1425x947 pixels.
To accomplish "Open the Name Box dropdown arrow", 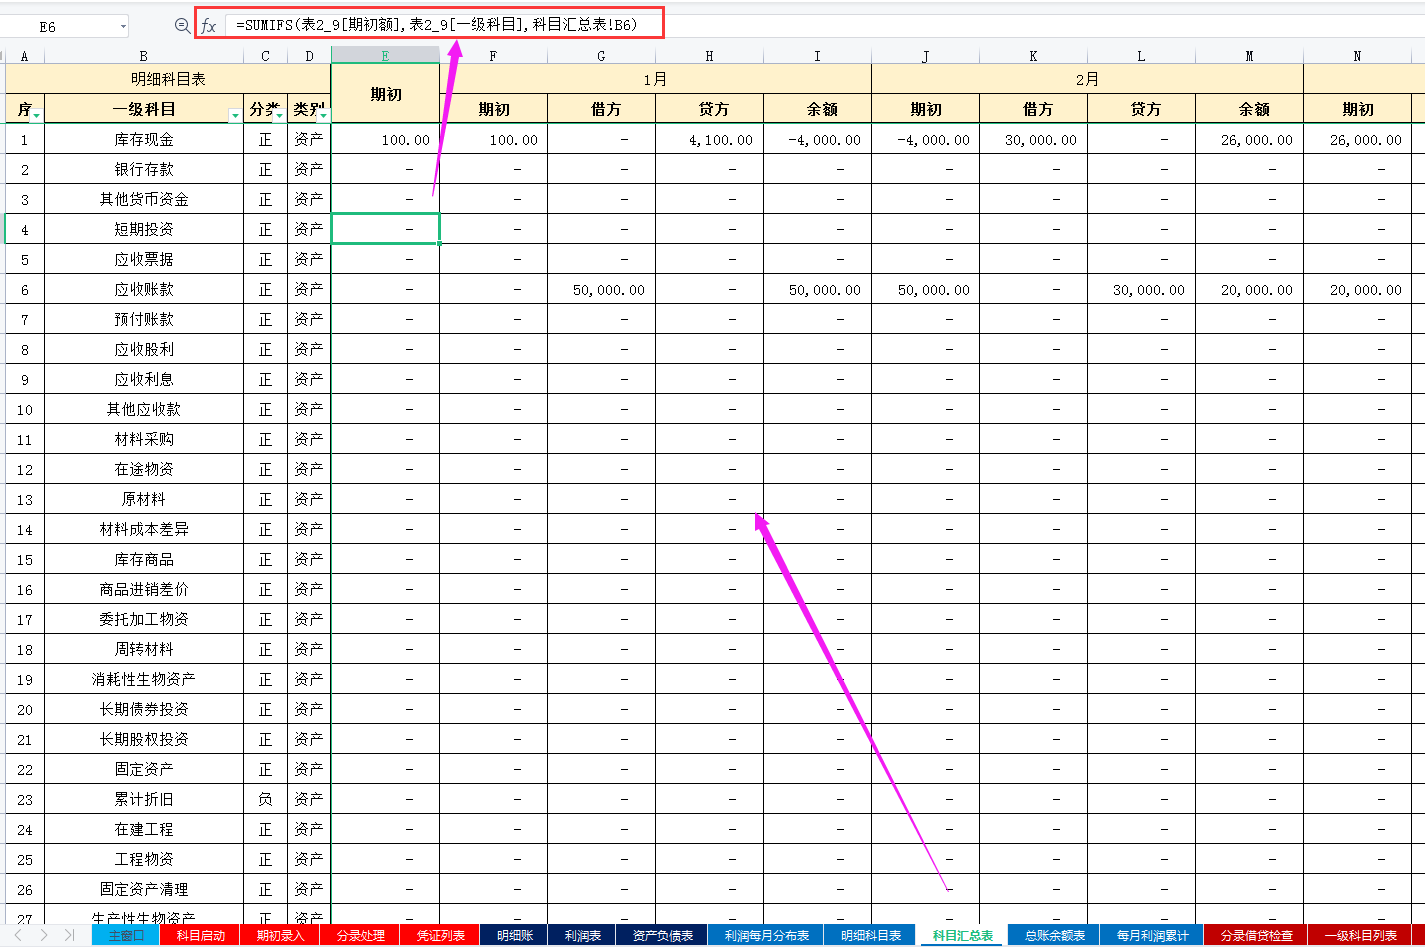I will tap(123, 27).
